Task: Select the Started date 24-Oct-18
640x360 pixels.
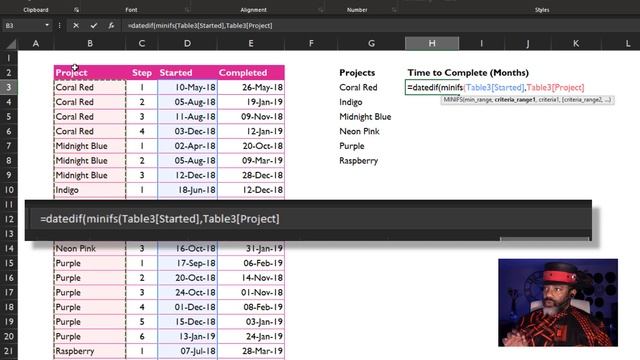Action: (x=187, y=292)
